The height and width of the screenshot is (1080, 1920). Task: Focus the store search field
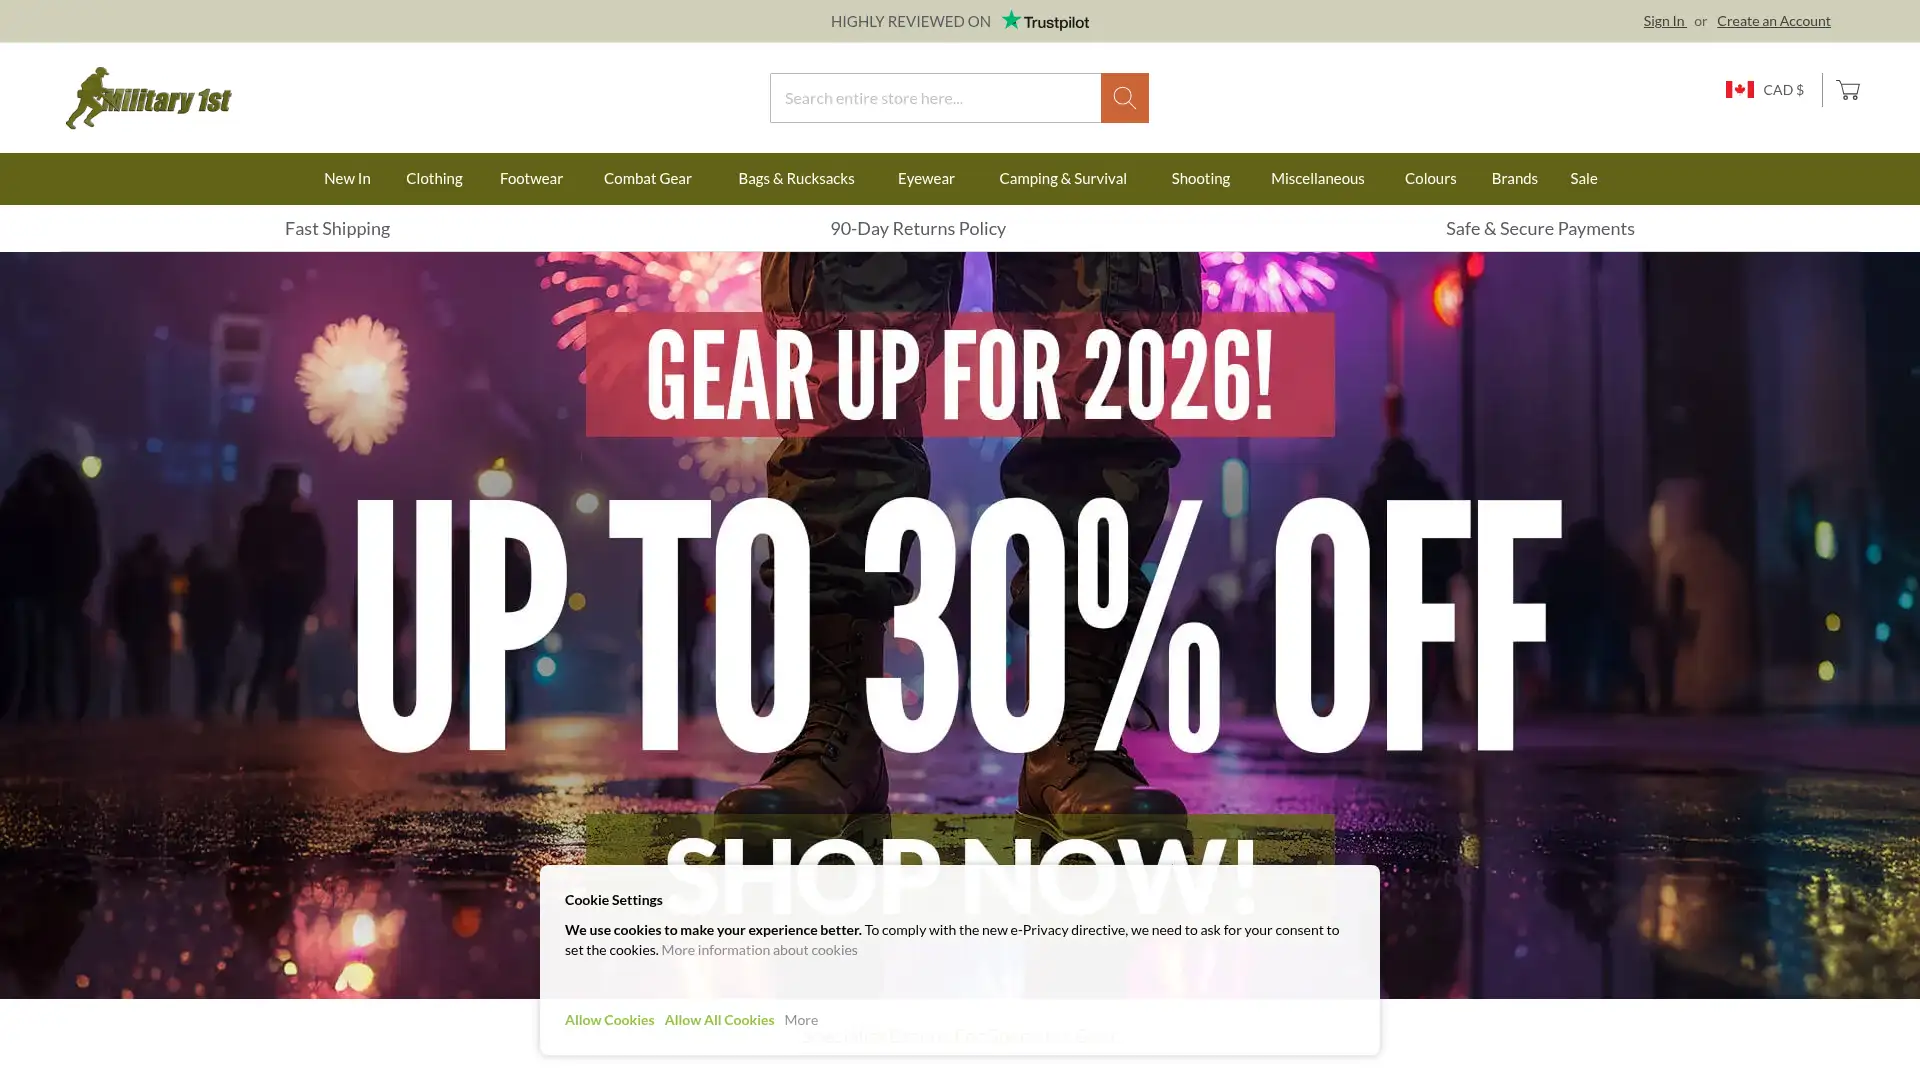pos(935,98)
